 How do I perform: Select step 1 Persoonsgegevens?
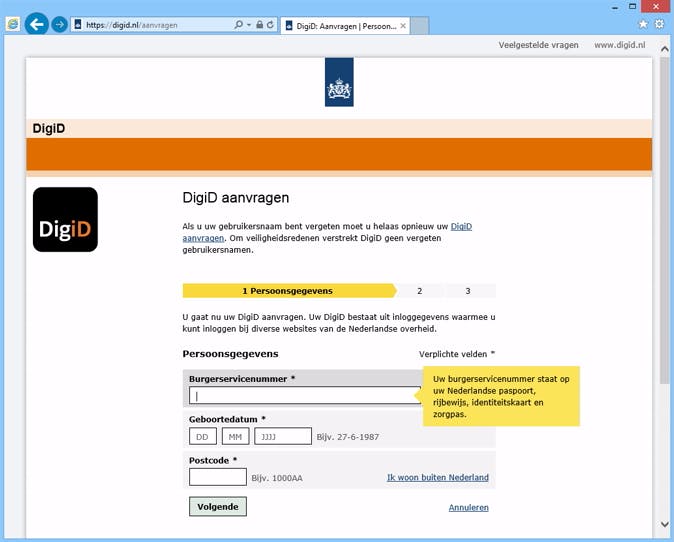pyautogui.click(x=287, y=291)
